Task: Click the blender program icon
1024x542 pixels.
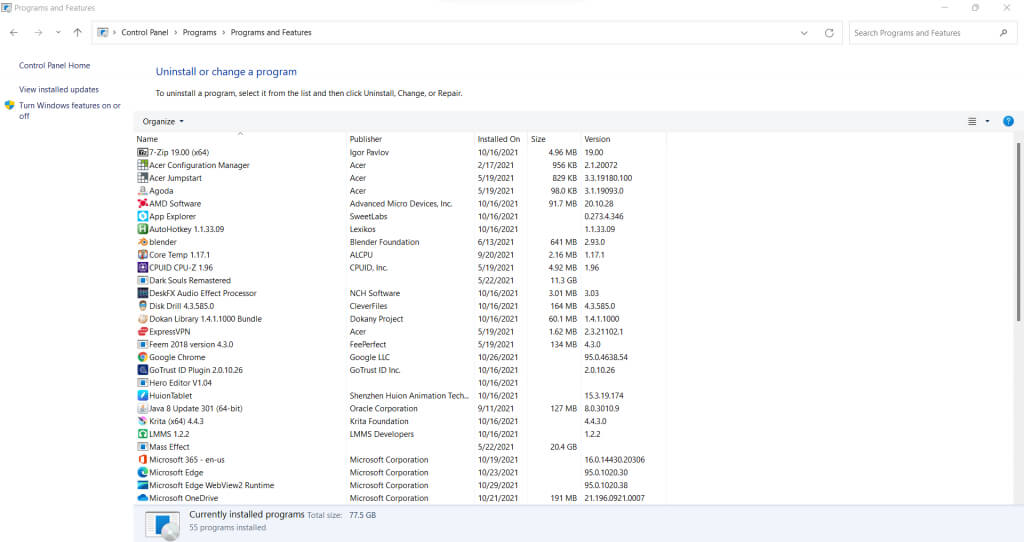Action: click(142, 242)
